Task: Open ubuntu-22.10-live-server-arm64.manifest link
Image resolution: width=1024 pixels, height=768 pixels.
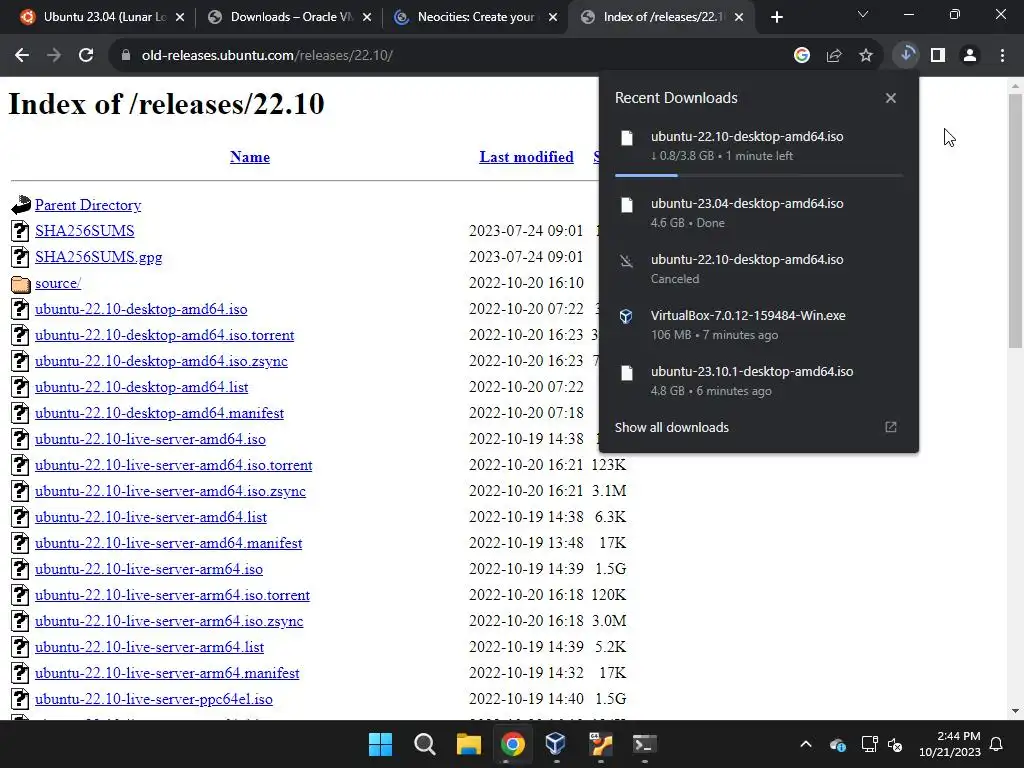Action: (167, 673)
